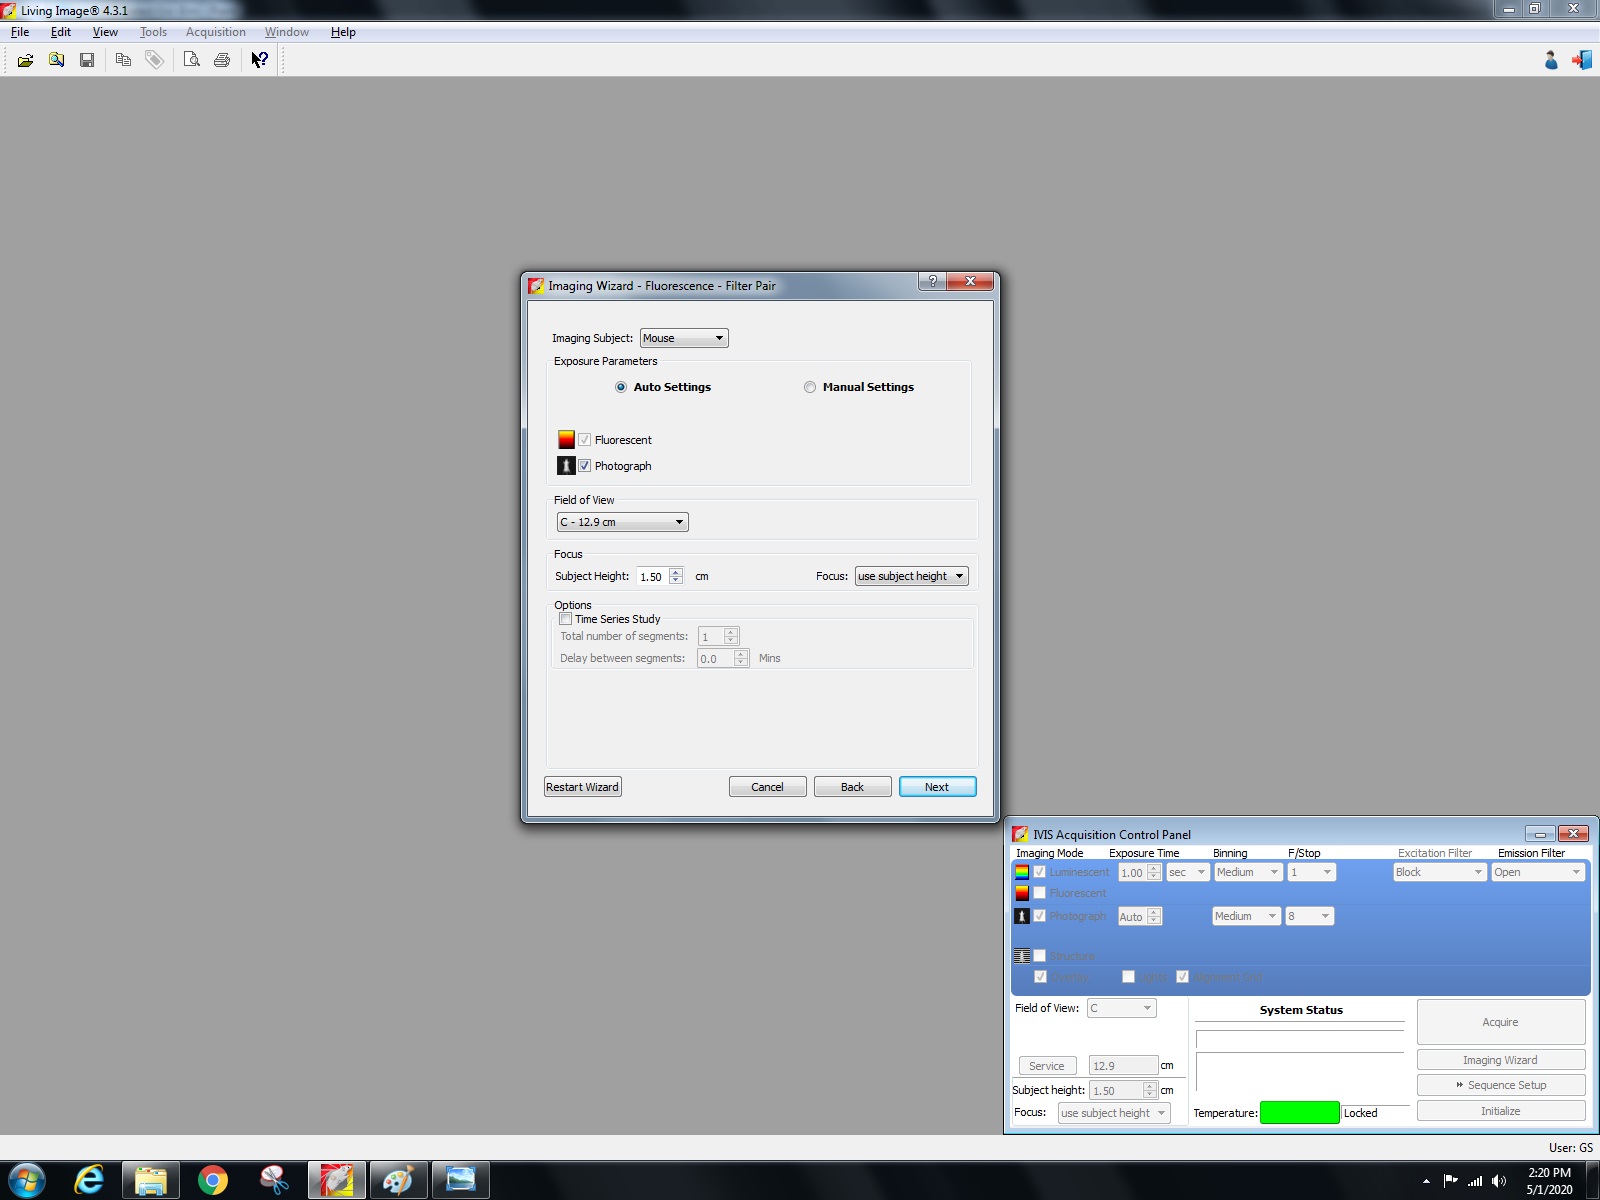Select the Manual Settings radio button
Viewport: 1600px width, 1200px height.
pyautogui.click(x=810, y=387)
